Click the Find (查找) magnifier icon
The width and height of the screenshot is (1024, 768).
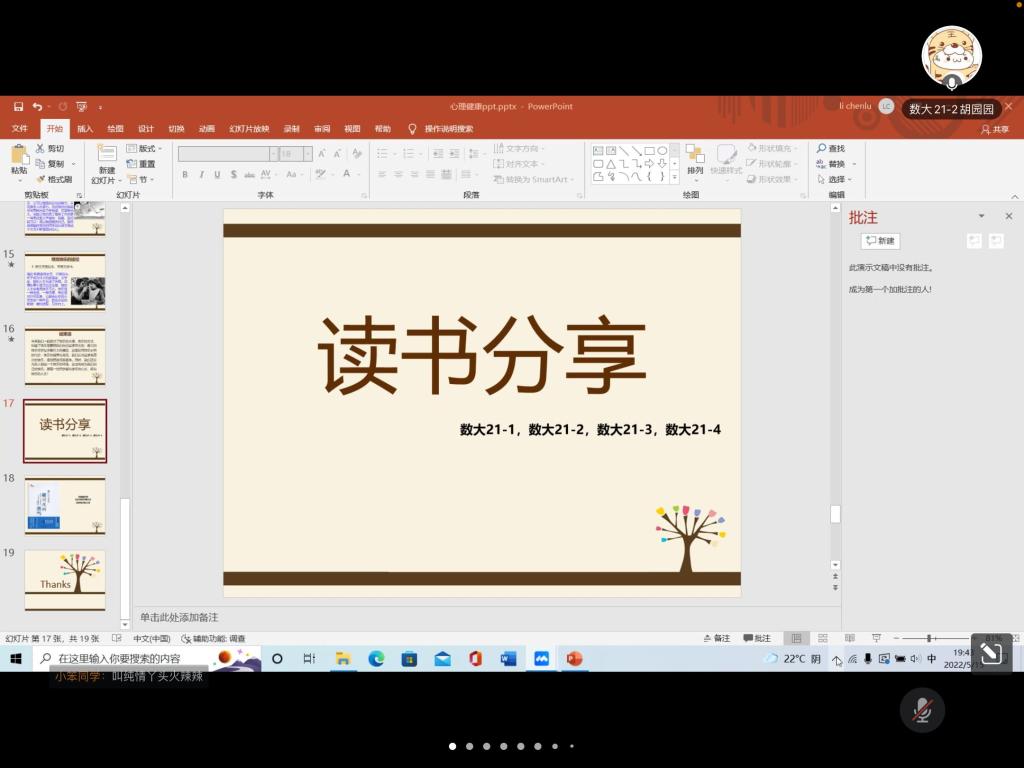(822, 149)
